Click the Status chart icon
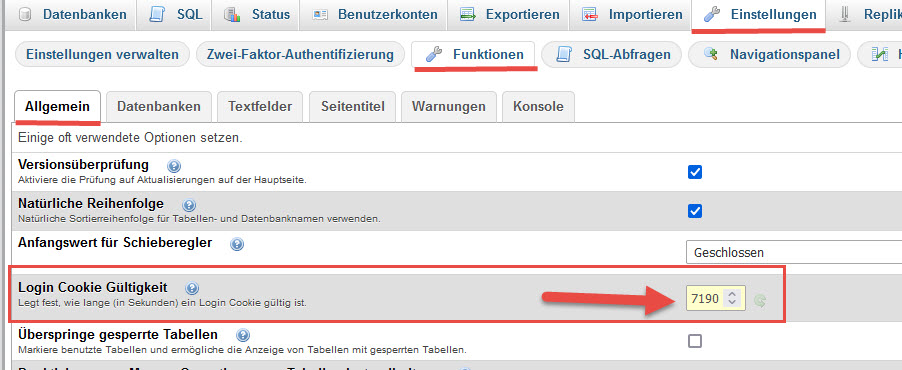 tap(232, 14)
